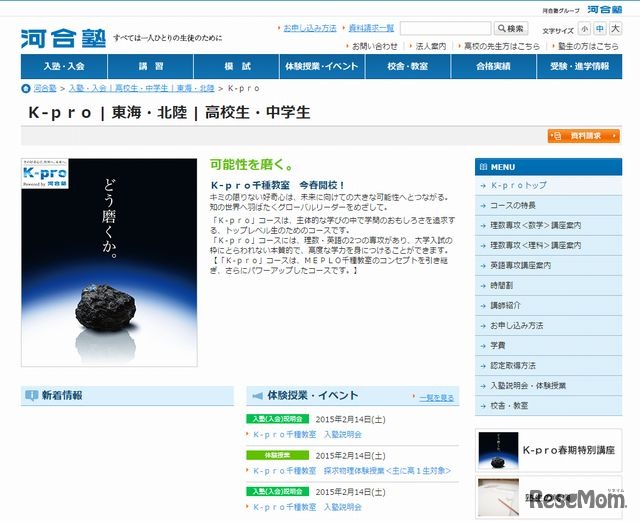Set text size to 大

coord(615,29)
